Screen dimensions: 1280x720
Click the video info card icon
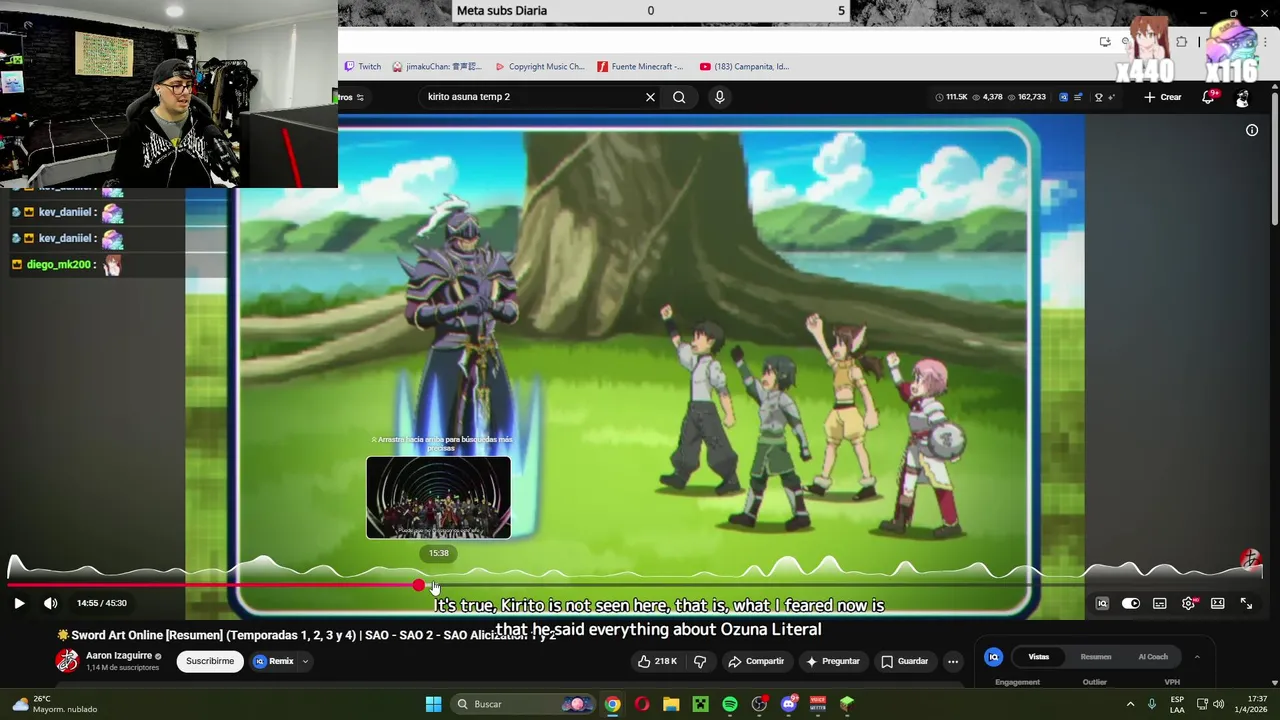point(1252,130)
